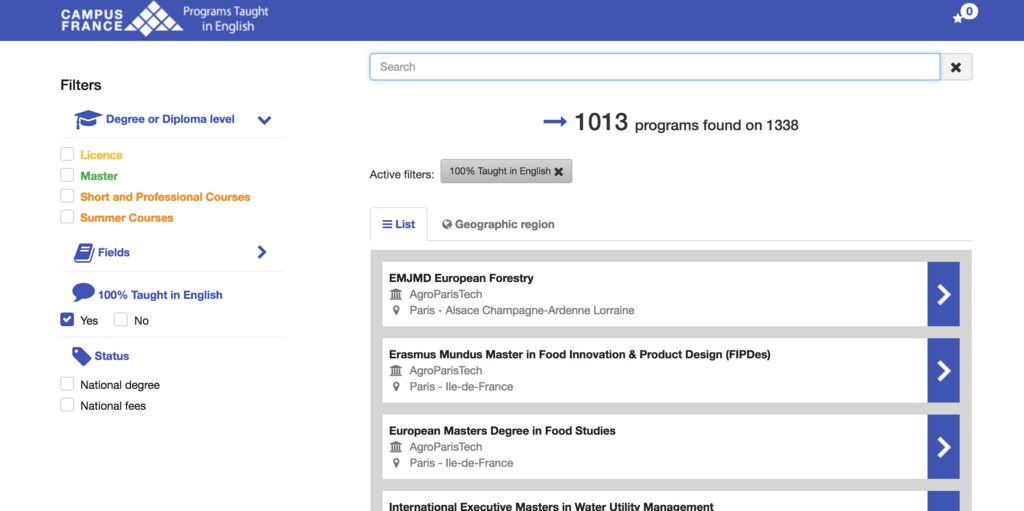Check the Summer Courses checkbox
The height and width of the screenshot is (511, 1024).
coord(67,217)
